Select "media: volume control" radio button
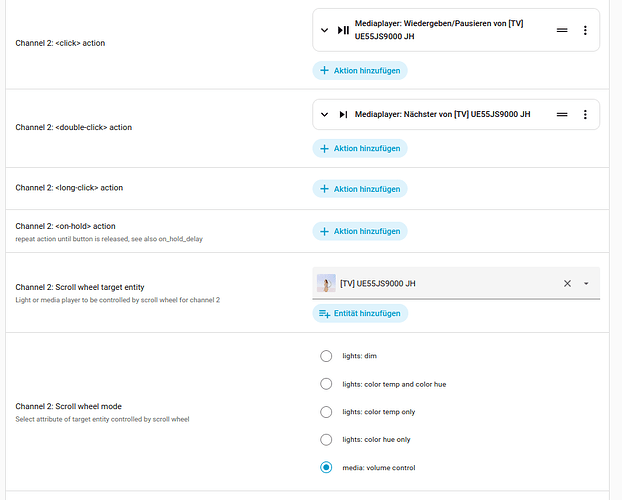This screenshot has width=622, height=500. click(326, 467)
